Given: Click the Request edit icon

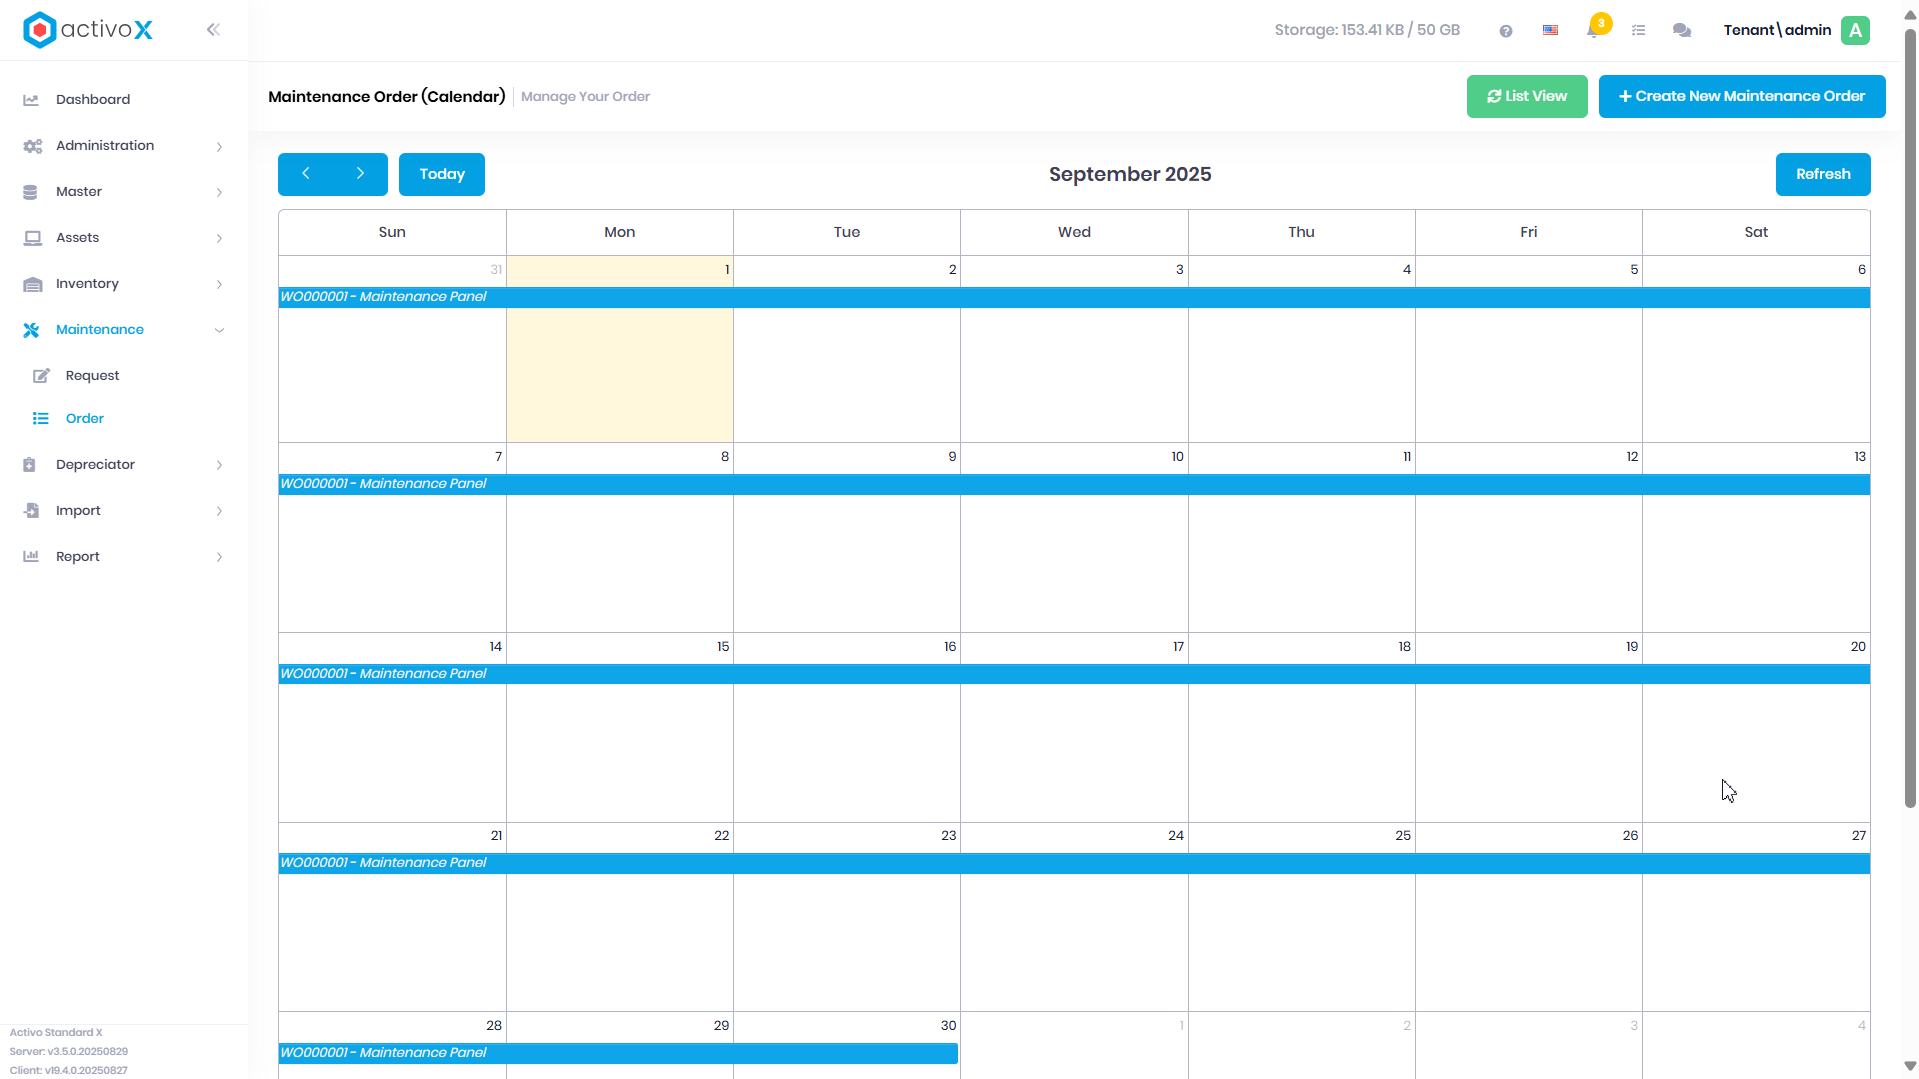Looking at the screenshot, I should pyautogui.click(x=41, y=376).
